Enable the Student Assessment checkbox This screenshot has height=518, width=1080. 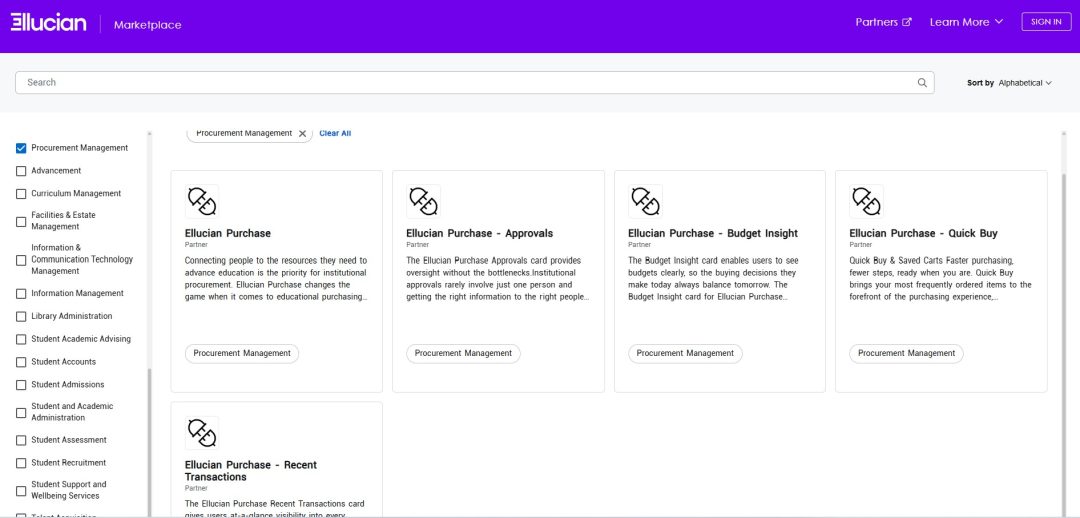coord(21,440)
